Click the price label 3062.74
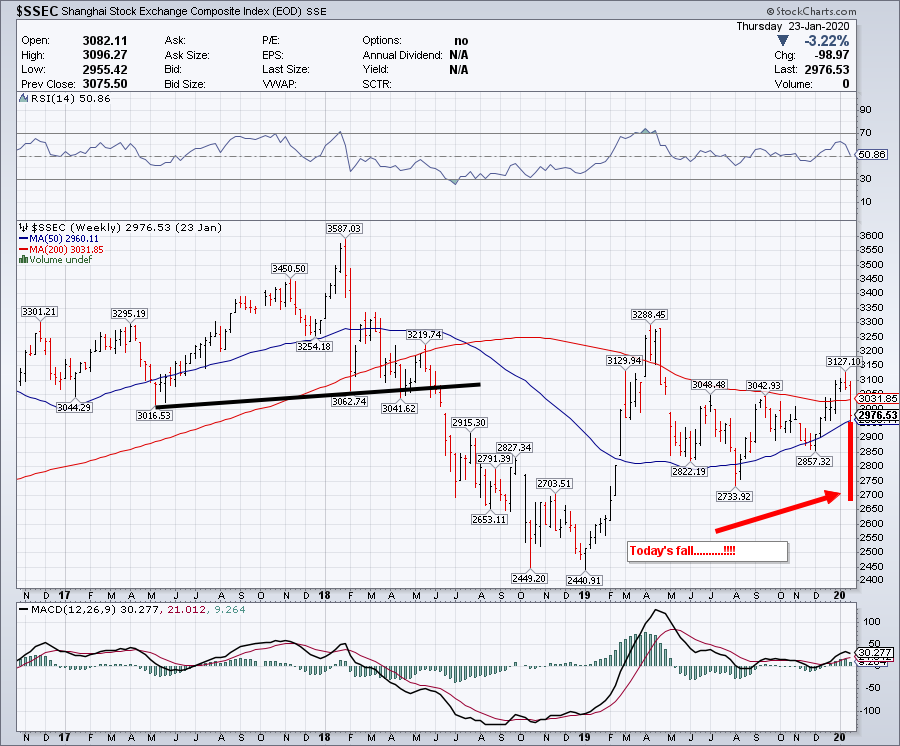 click(x=349, y=402)
